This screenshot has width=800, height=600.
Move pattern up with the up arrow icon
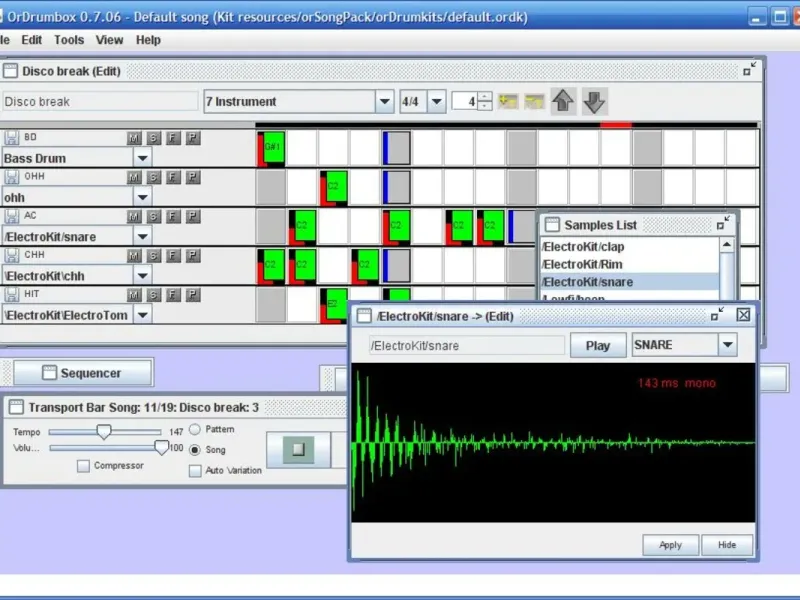click(x=563, y=101)
